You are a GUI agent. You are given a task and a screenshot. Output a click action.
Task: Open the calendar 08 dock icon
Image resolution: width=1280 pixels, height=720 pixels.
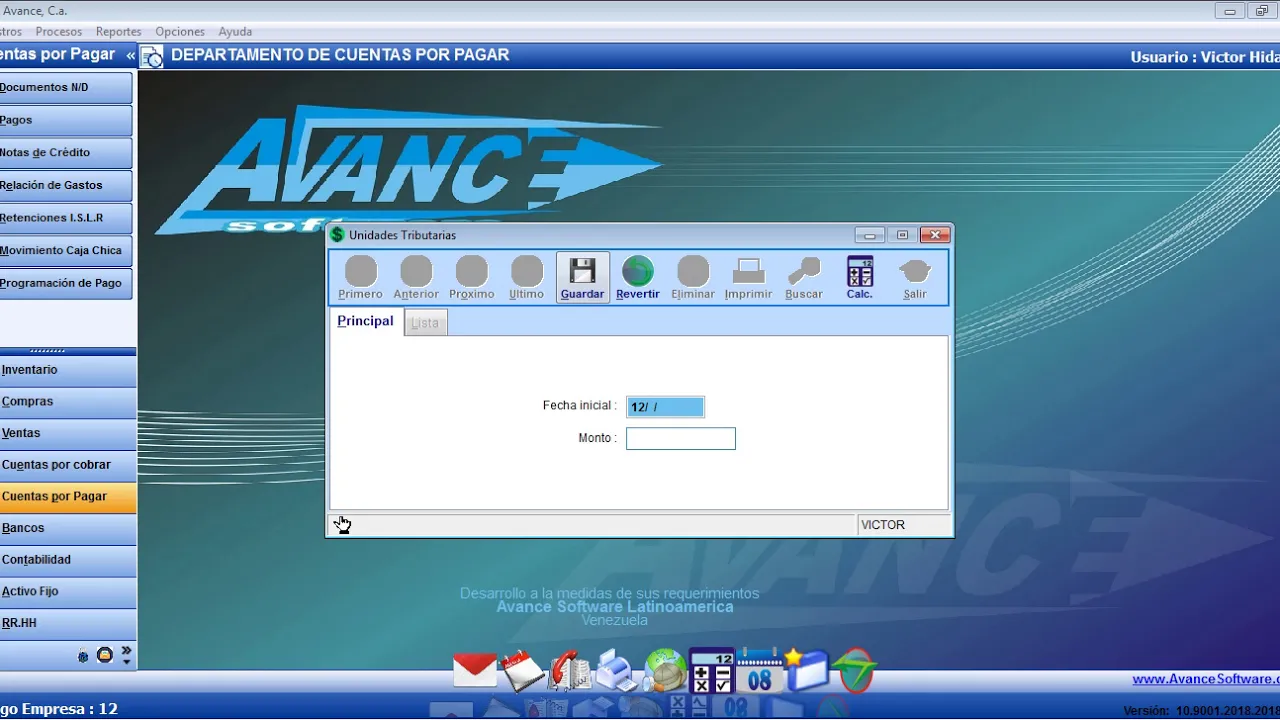click(x=760, y=671)
